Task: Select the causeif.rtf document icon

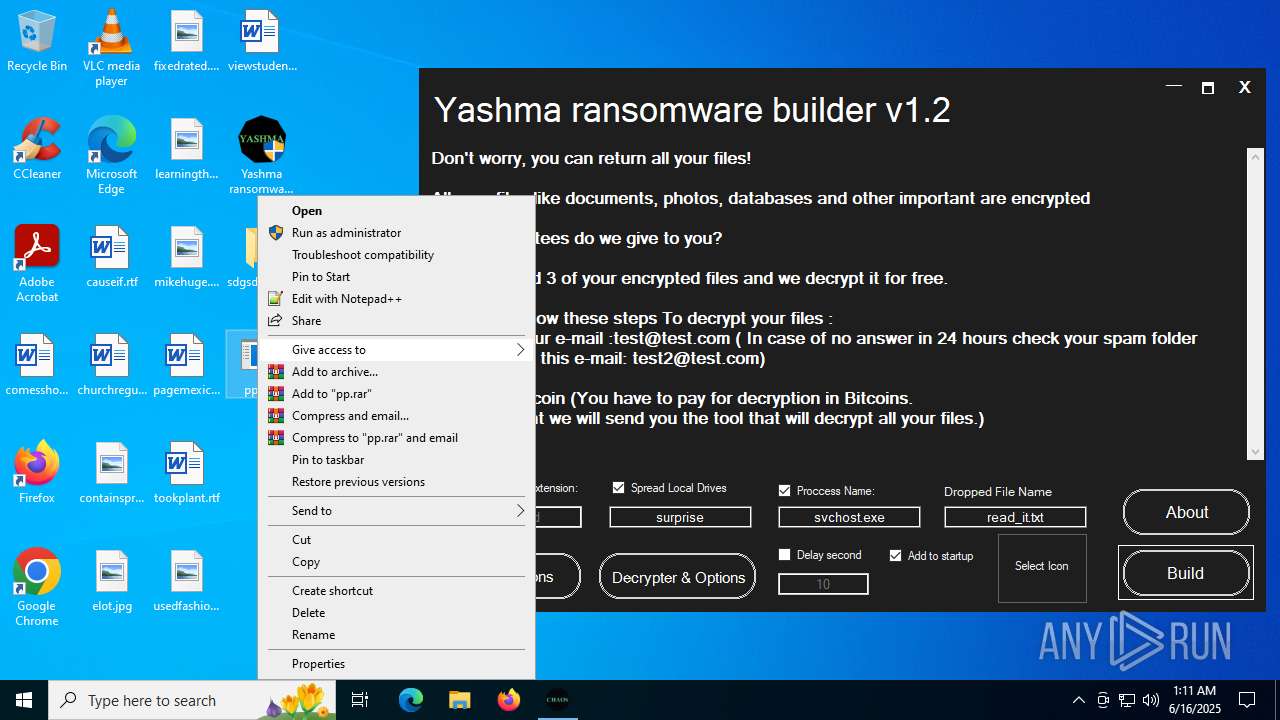Action: [111, 257]
